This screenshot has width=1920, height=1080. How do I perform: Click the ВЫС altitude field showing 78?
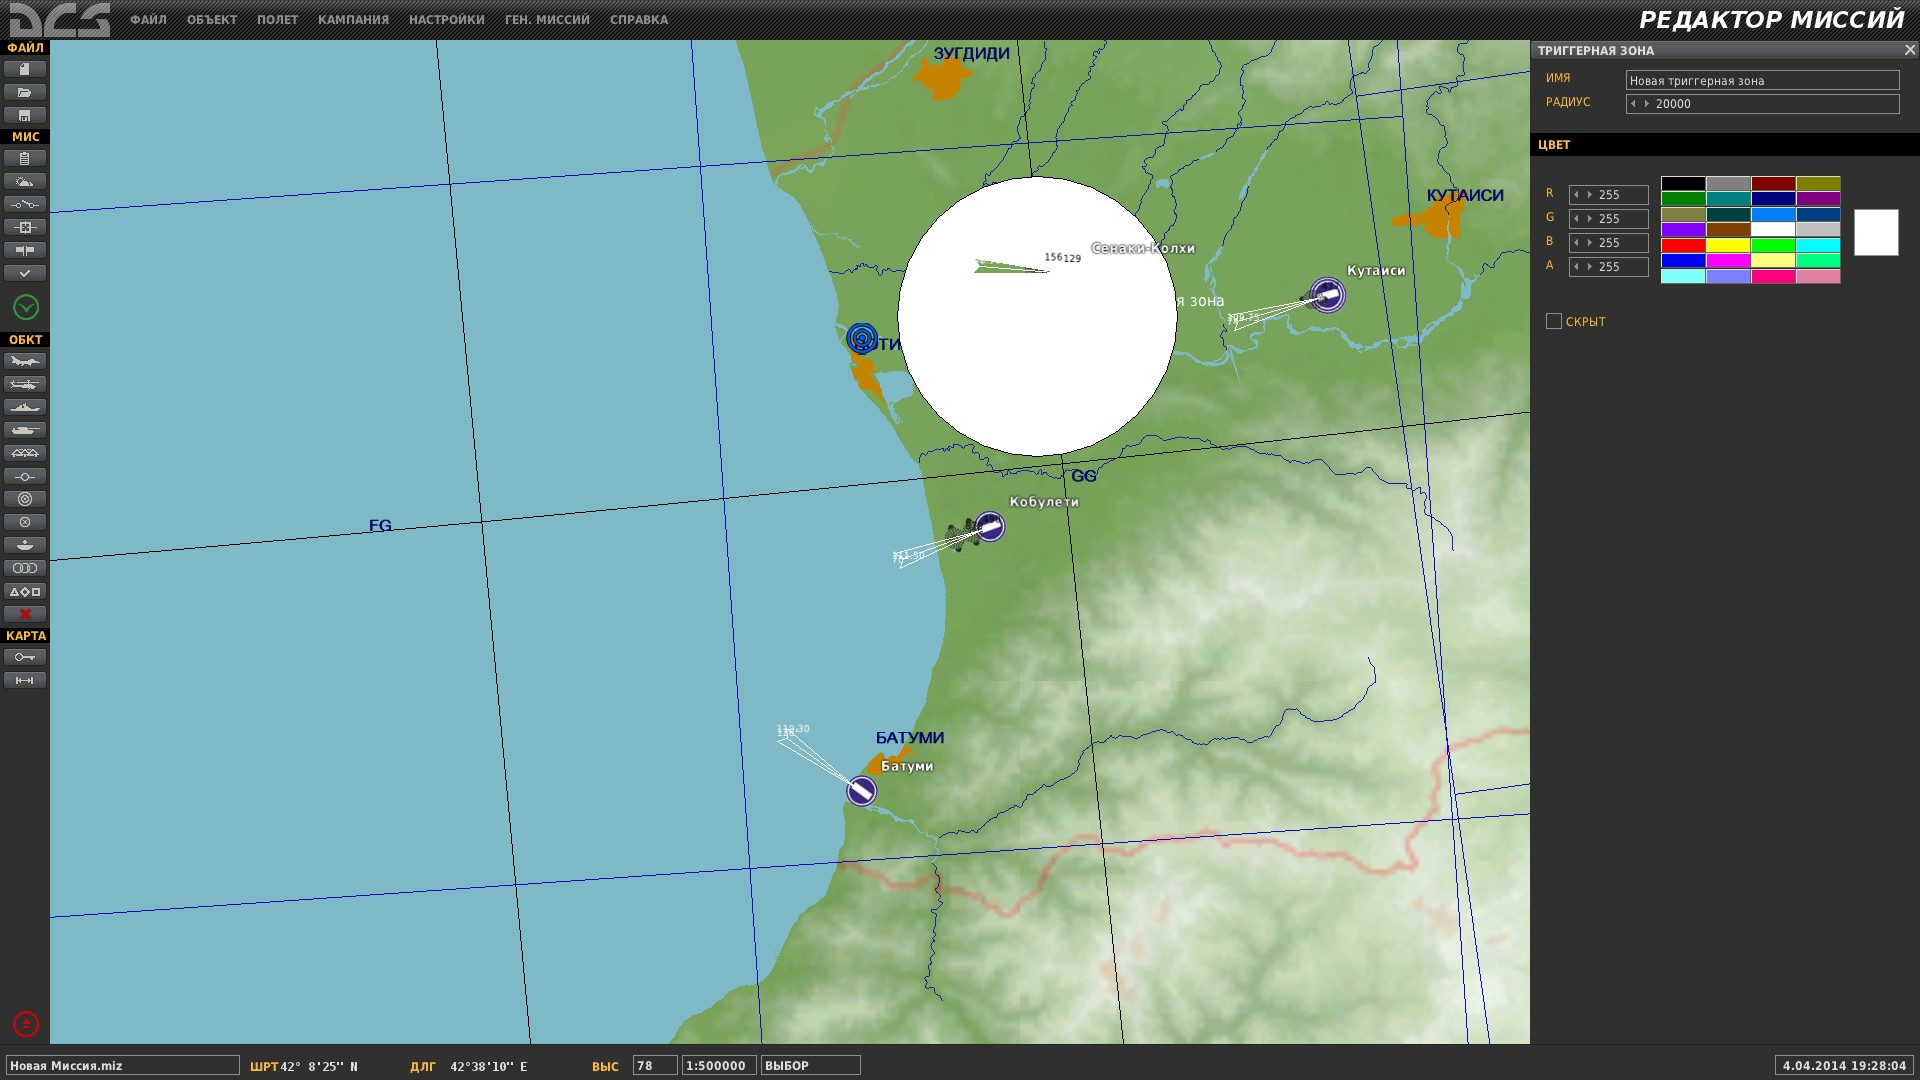655,1066
